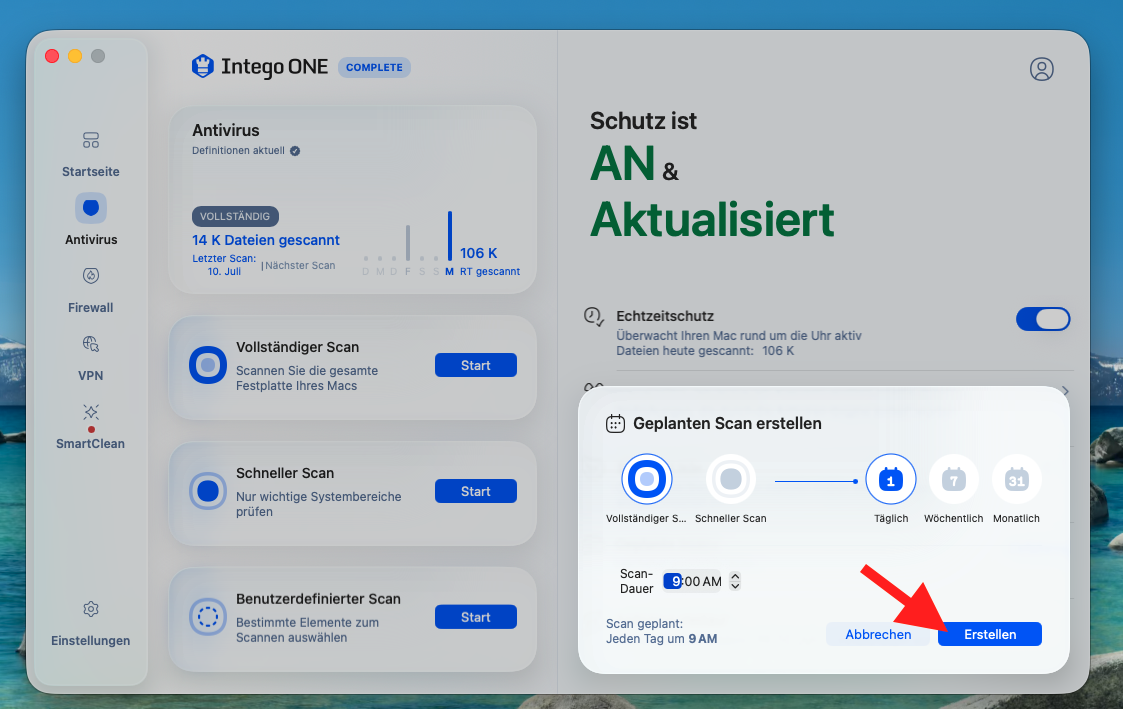1123x709 pixels.
Task: Open the Startseite sidebar icon
Action: coord(90,140)
